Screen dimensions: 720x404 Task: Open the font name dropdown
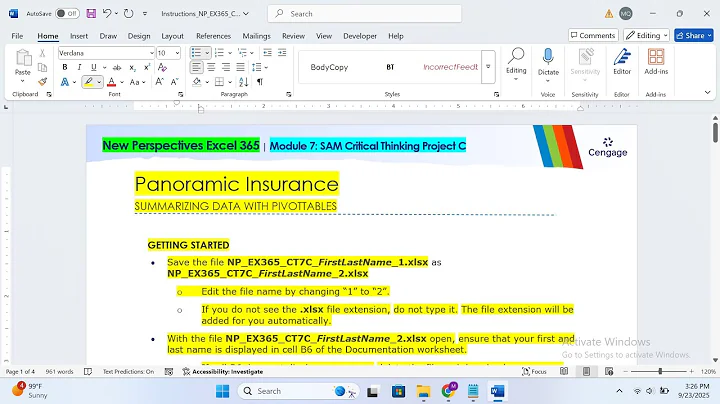point(152,53)
